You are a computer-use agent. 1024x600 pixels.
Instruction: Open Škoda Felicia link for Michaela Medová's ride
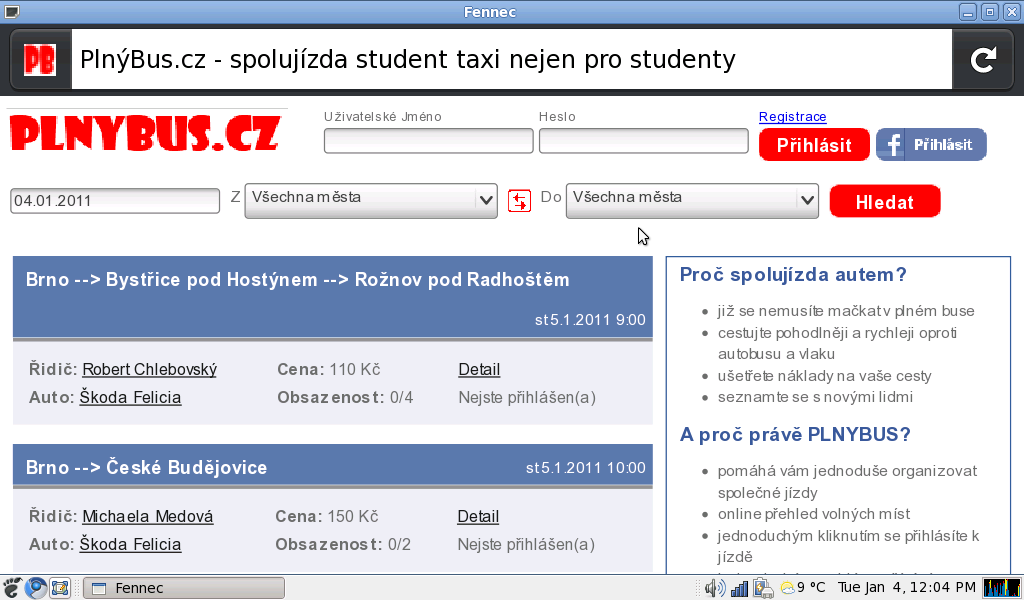(130, 545)
